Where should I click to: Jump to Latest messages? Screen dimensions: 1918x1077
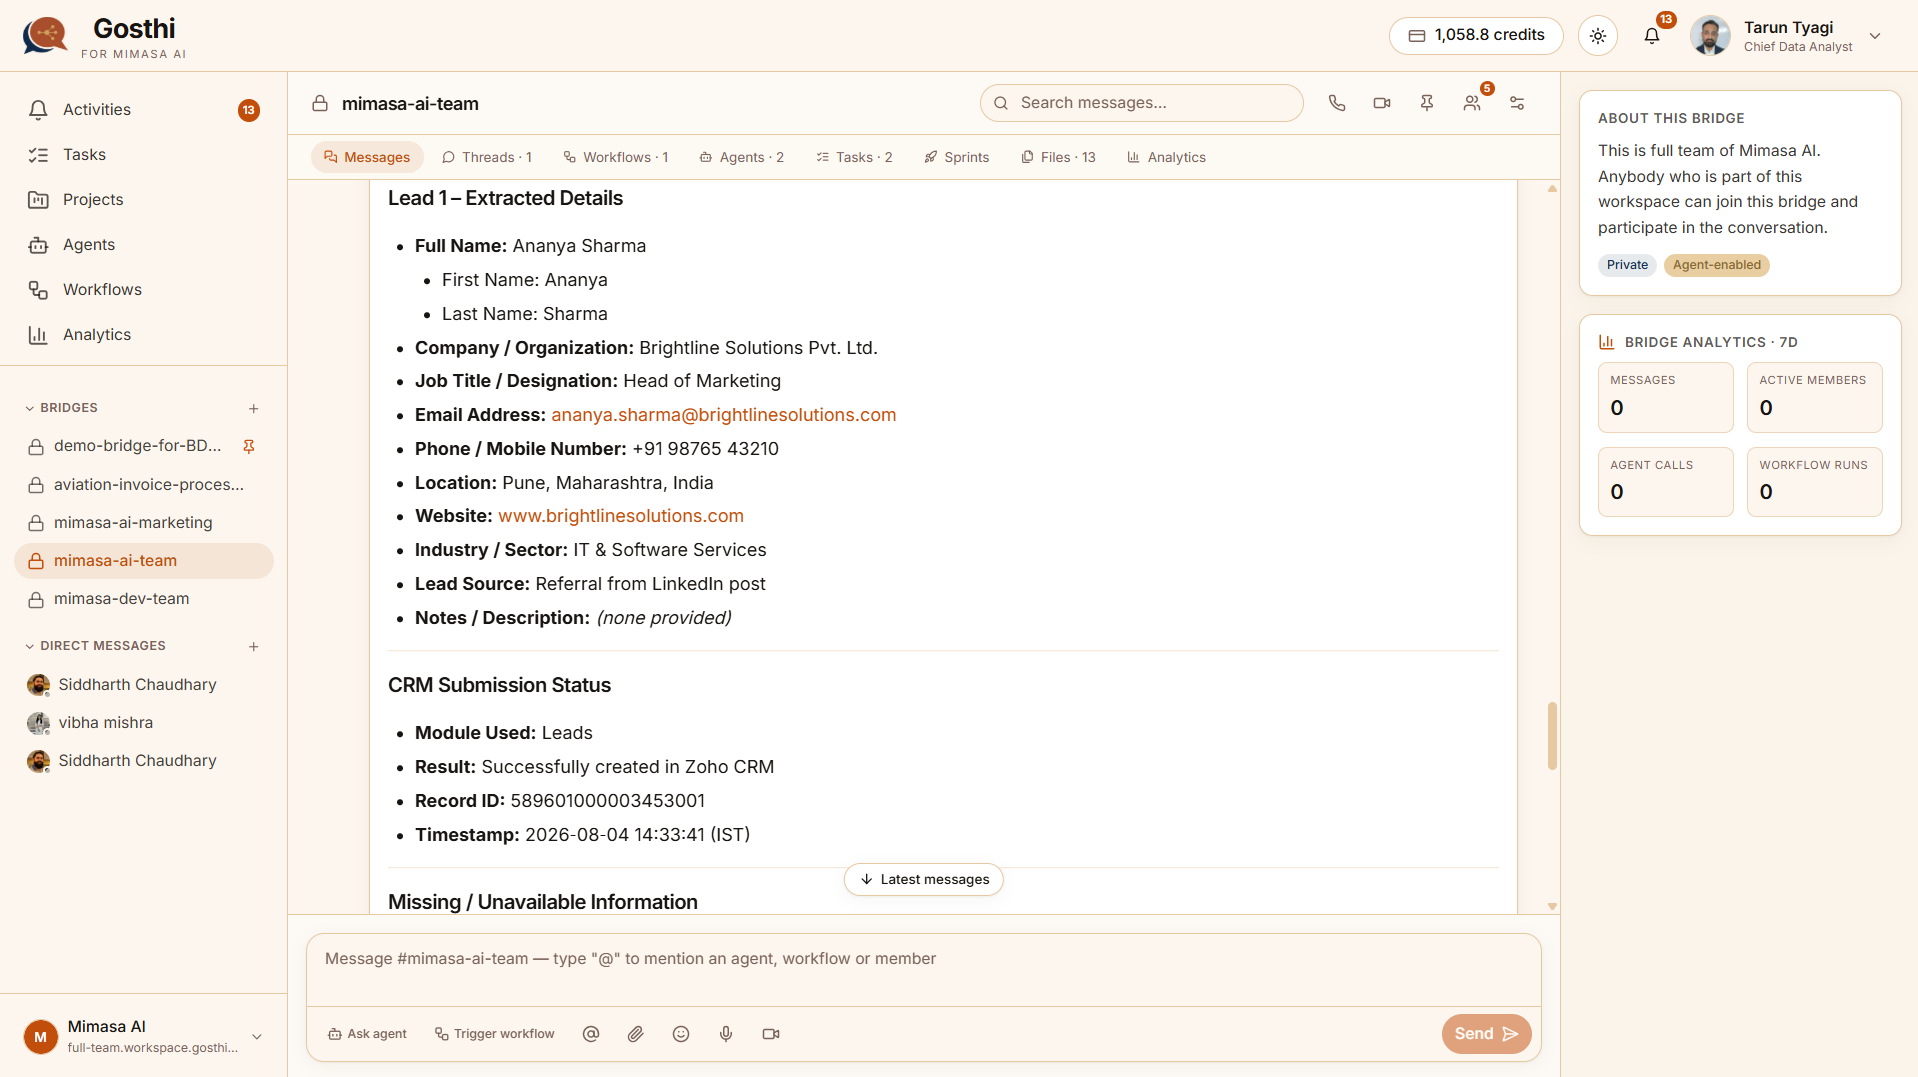click(x=924, y=879)
